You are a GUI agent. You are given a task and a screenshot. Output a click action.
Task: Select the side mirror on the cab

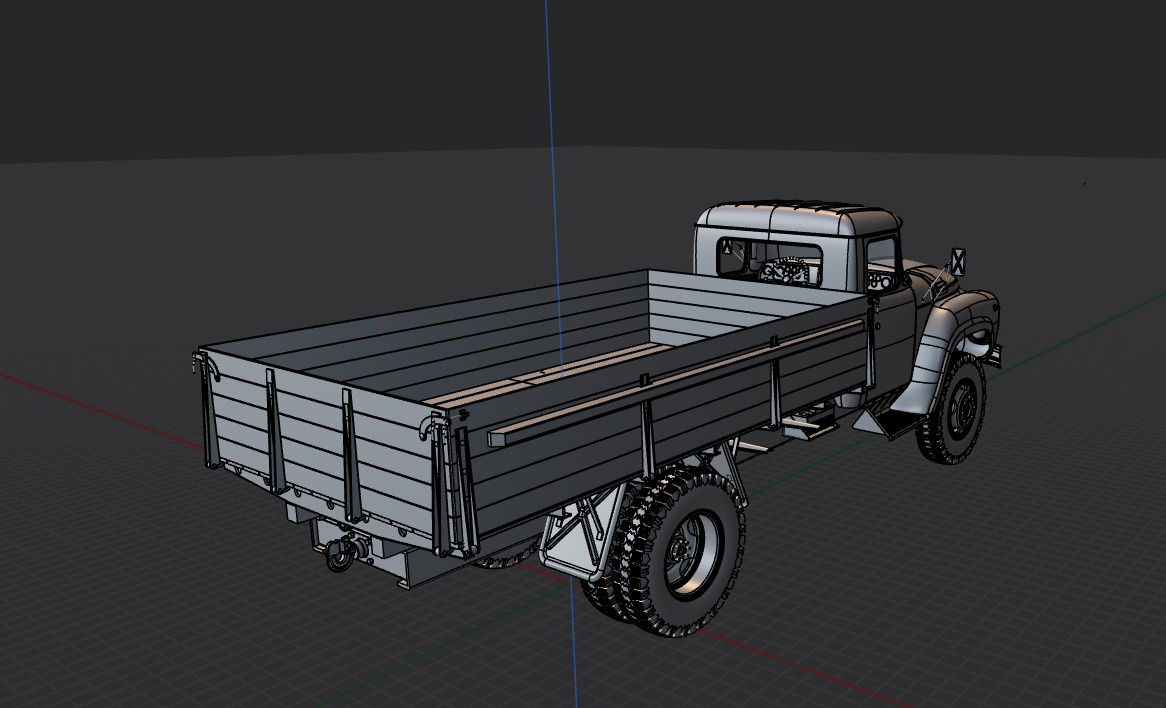[958, 262]
